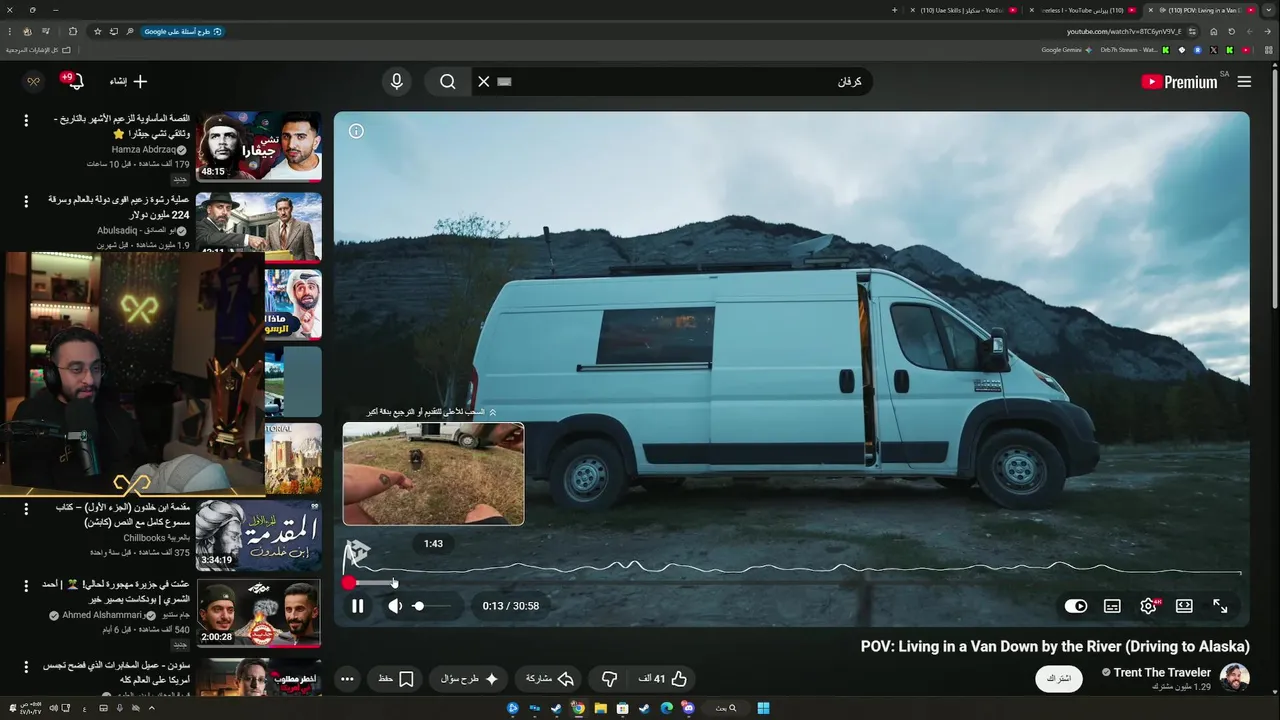Open the إنشاء create button

tap(128, 82)
